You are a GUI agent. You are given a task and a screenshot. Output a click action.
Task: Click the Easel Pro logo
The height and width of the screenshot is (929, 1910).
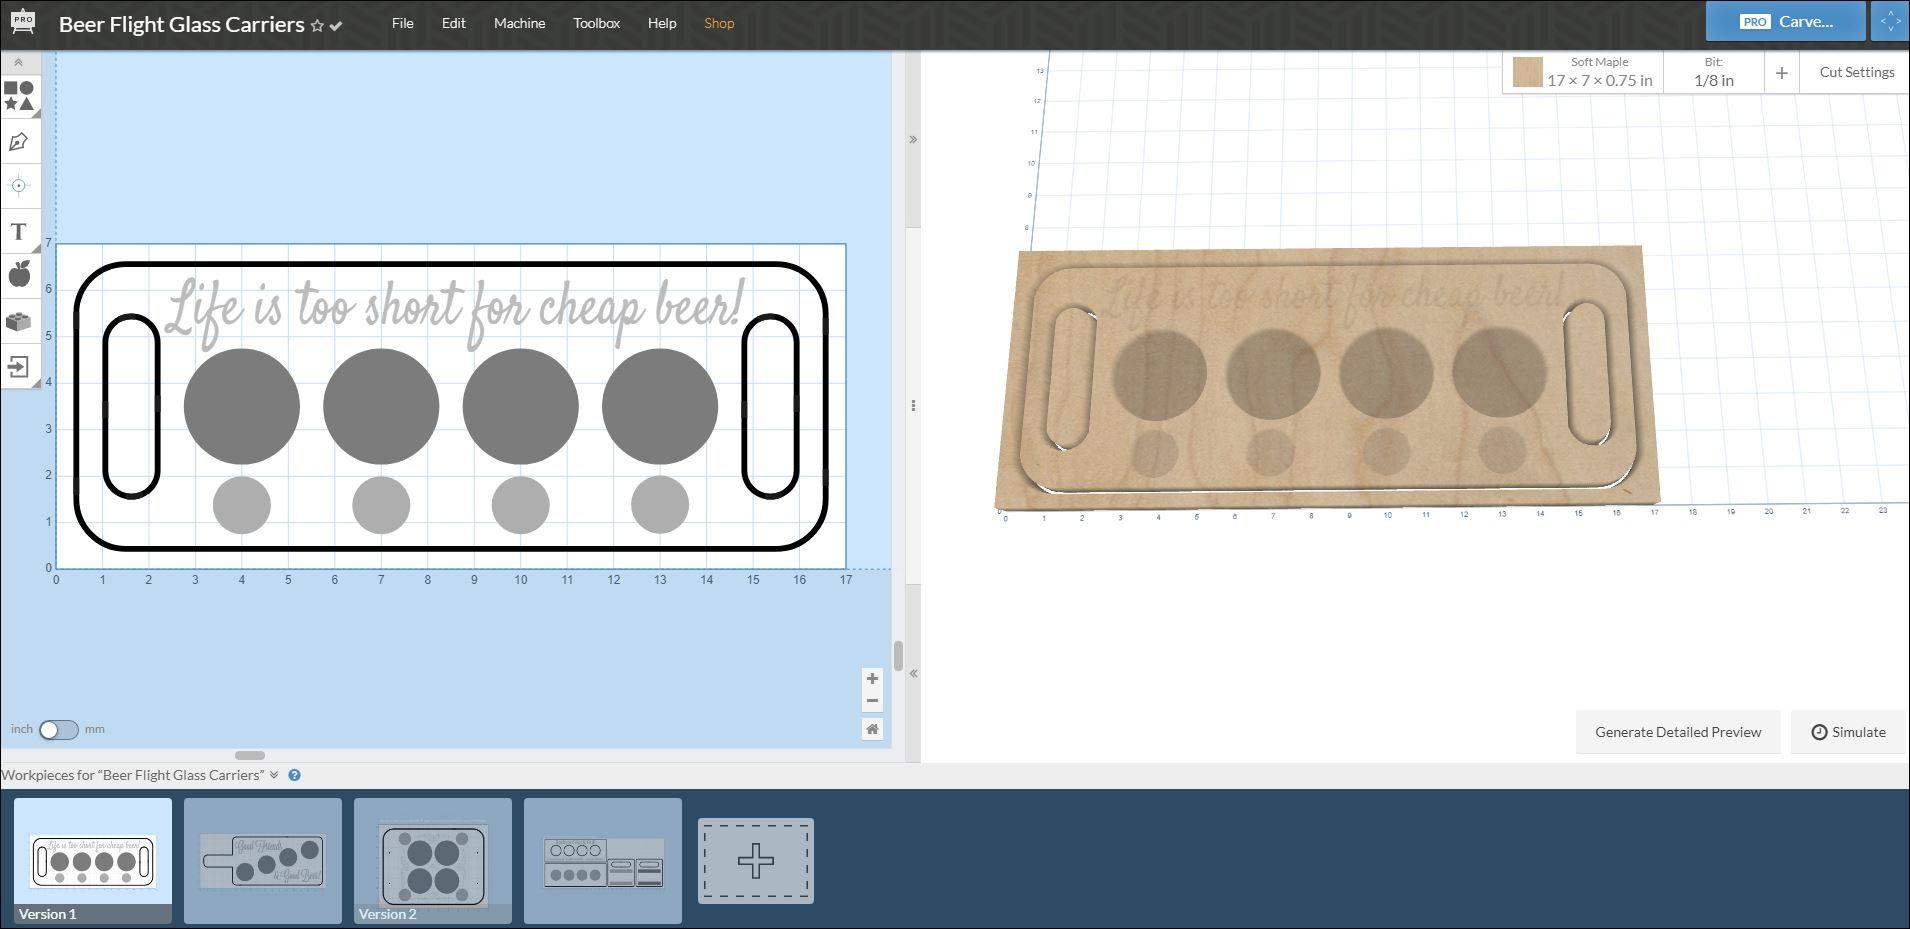pos(22,23)
